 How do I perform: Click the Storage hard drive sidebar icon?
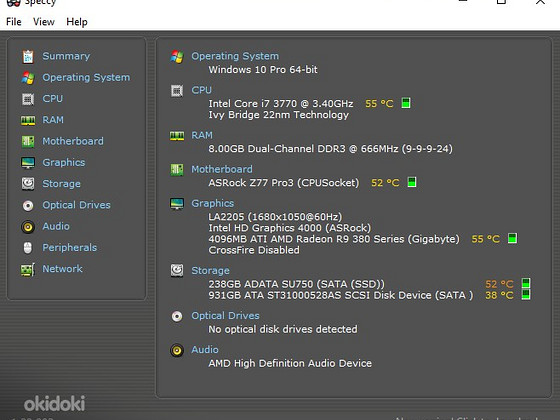[x=28, y=184]
